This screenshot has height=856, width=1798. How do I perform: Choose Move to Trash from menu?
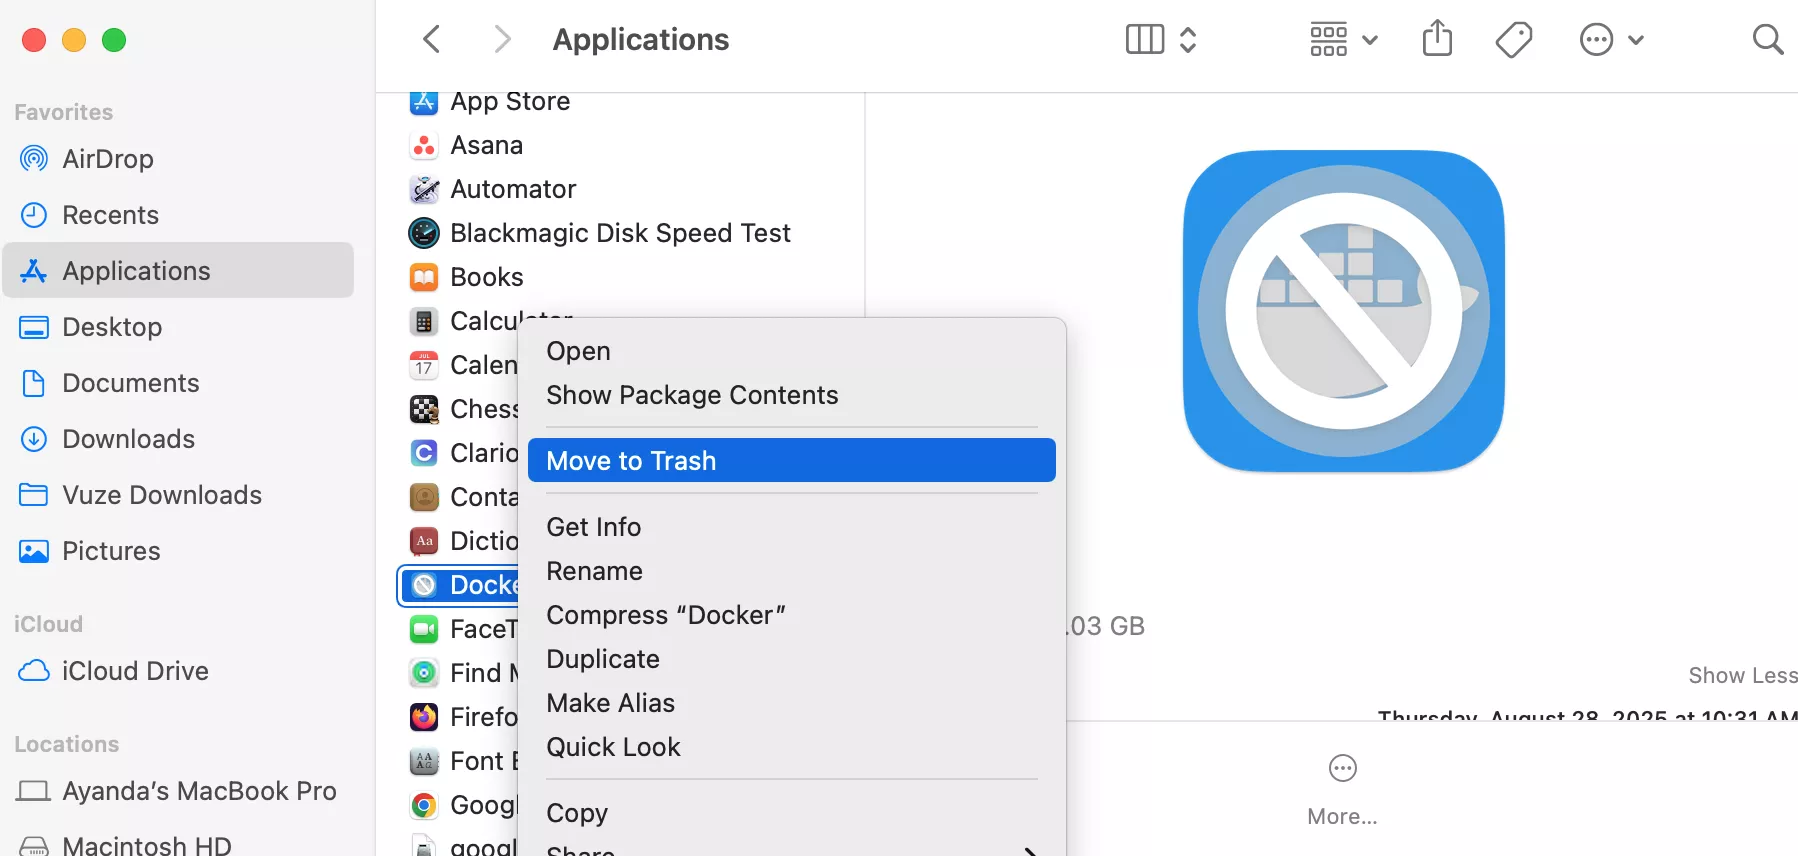791,461
